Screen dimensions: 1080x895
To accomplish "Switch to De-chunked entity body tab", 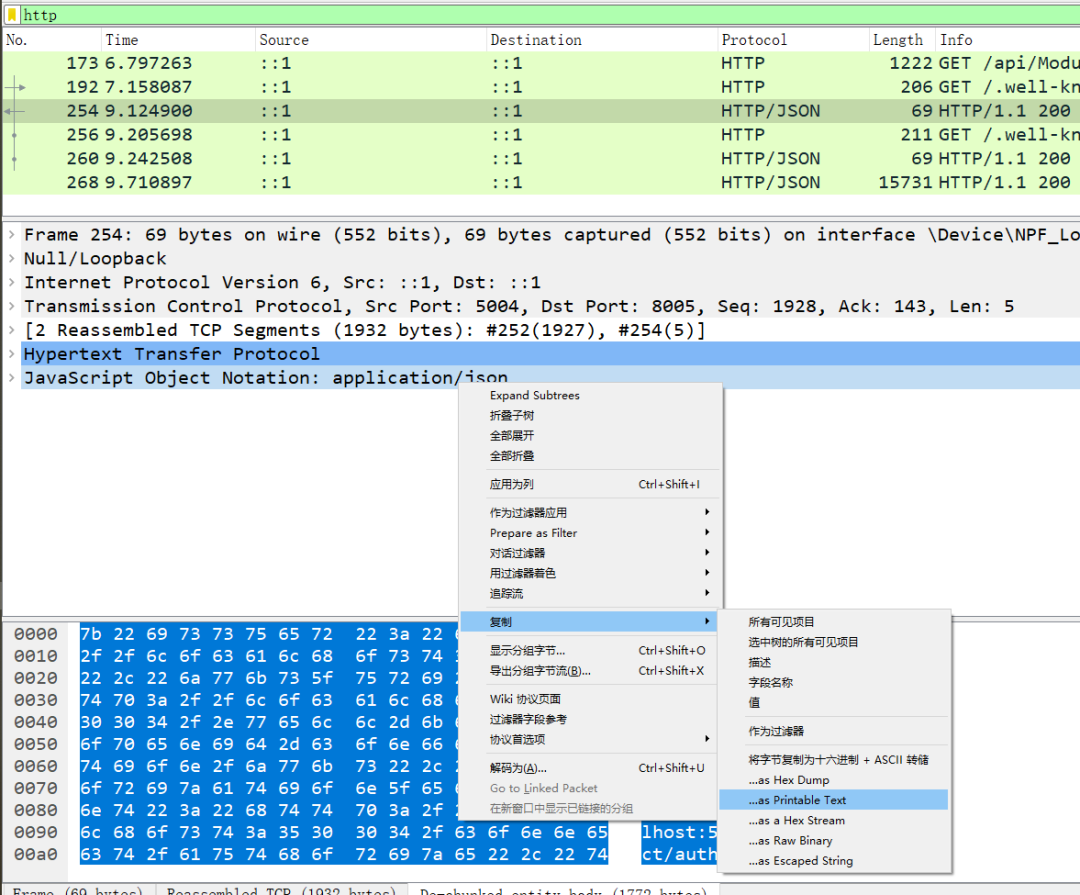I will pyautogui.click(x=563, y=890).
